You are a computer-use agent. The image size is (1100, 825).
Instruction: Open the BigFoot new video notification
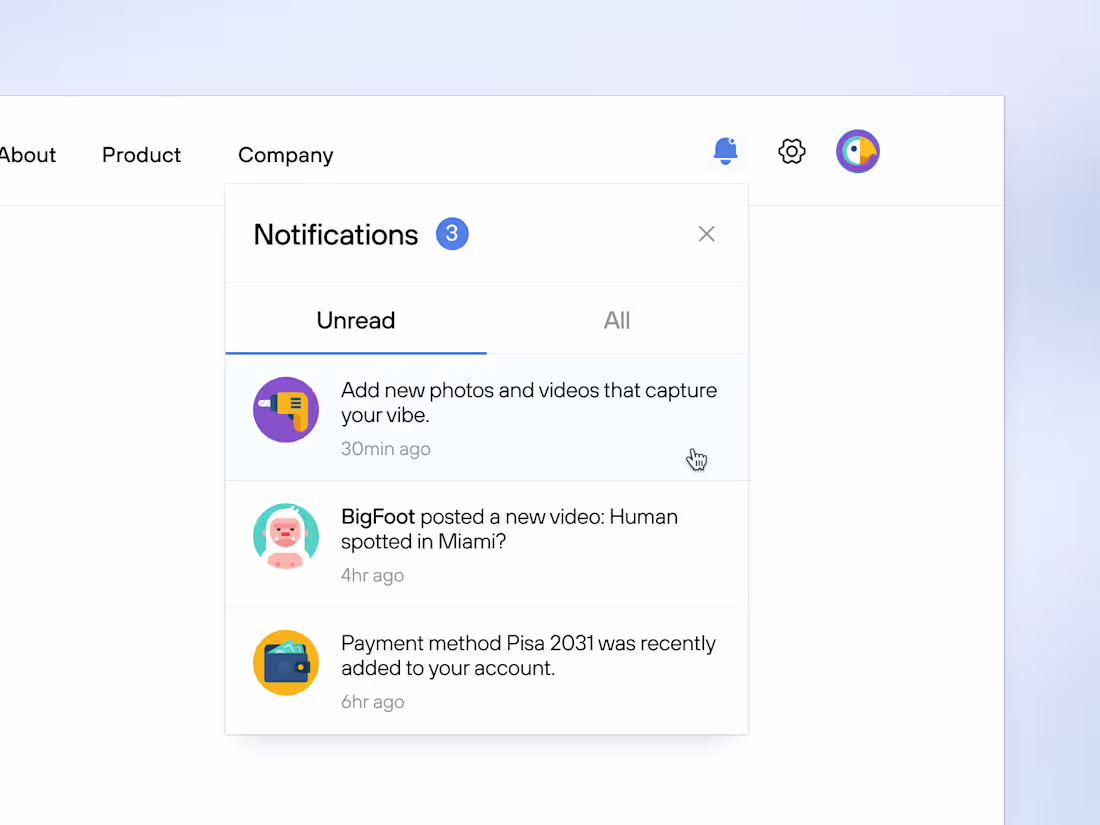point(510,529)
